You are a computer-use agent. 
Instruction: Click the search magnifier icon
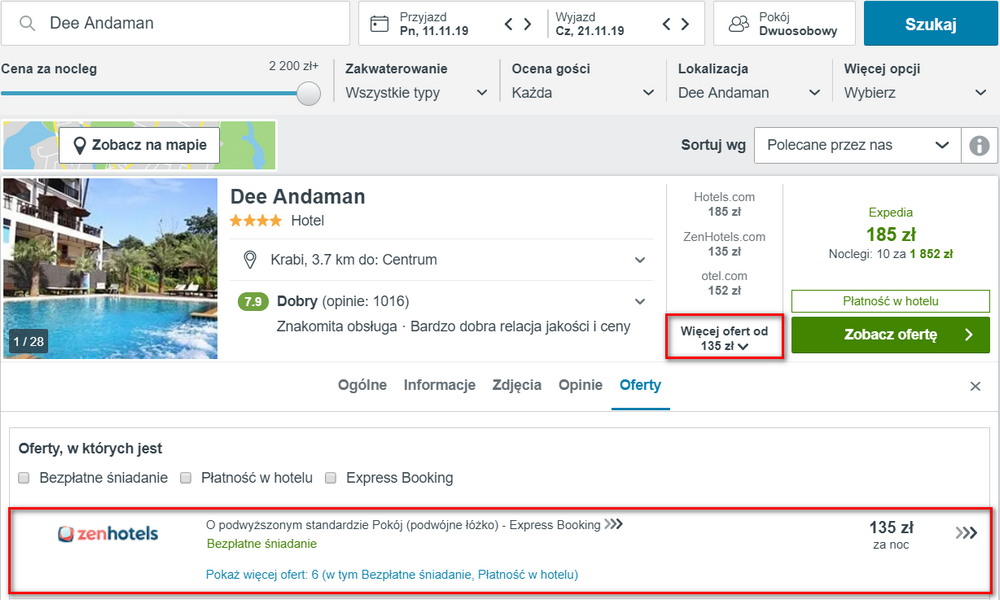point(27,24)
